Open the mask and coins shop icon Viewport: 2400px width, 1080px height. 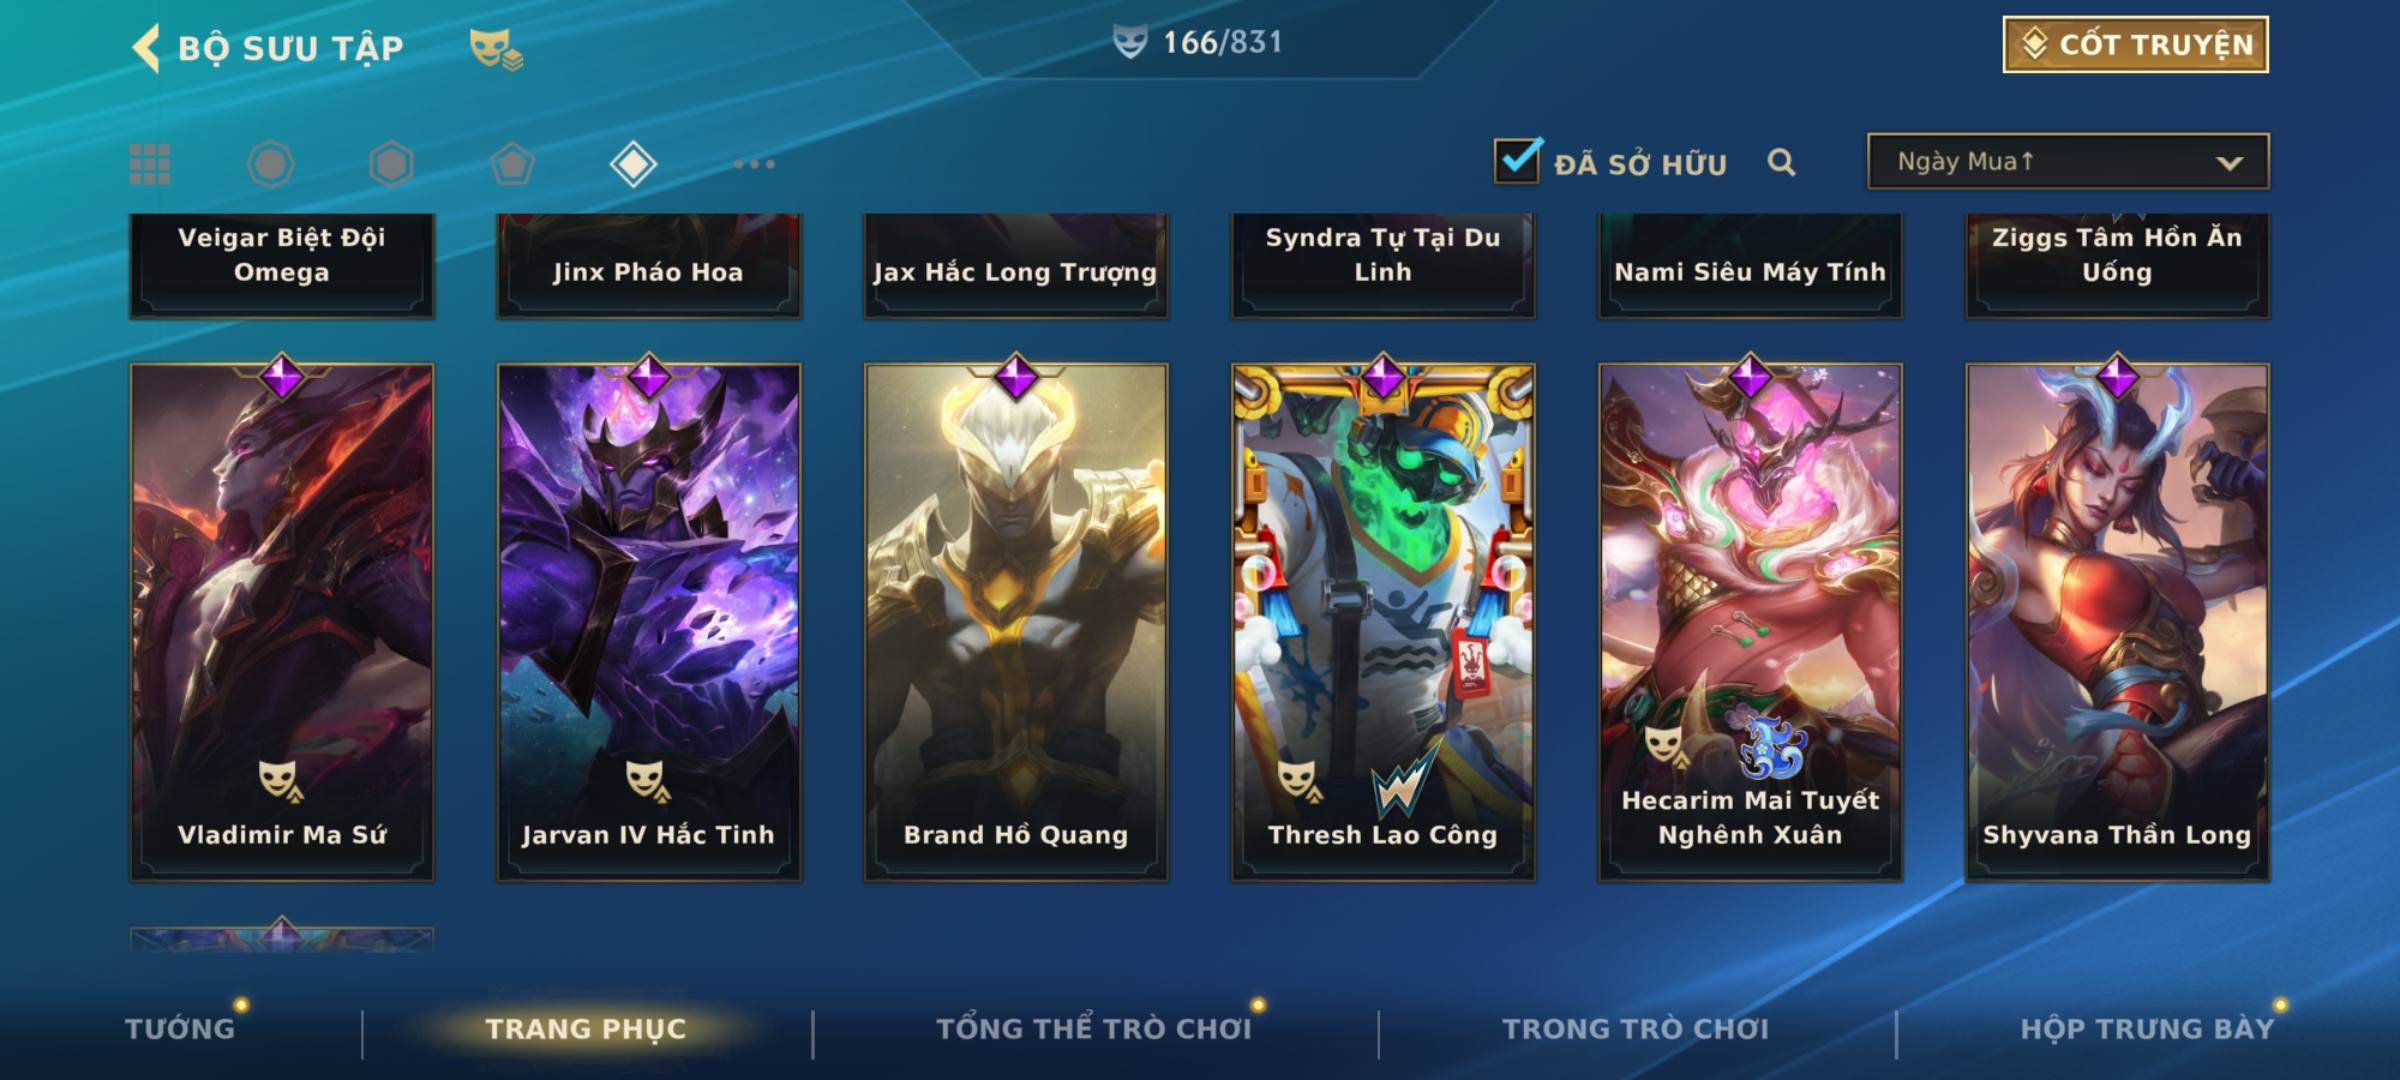click(x=496, y=48)
